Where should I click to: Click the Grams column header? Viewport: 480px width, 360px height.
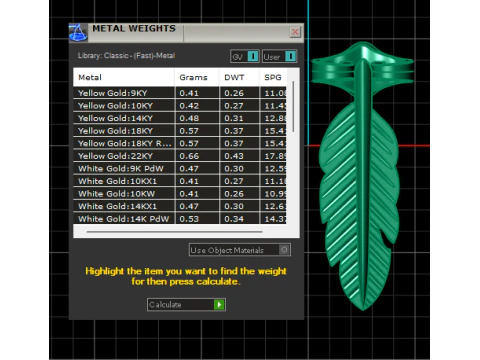pyautogui.click(x=197, y=77)
